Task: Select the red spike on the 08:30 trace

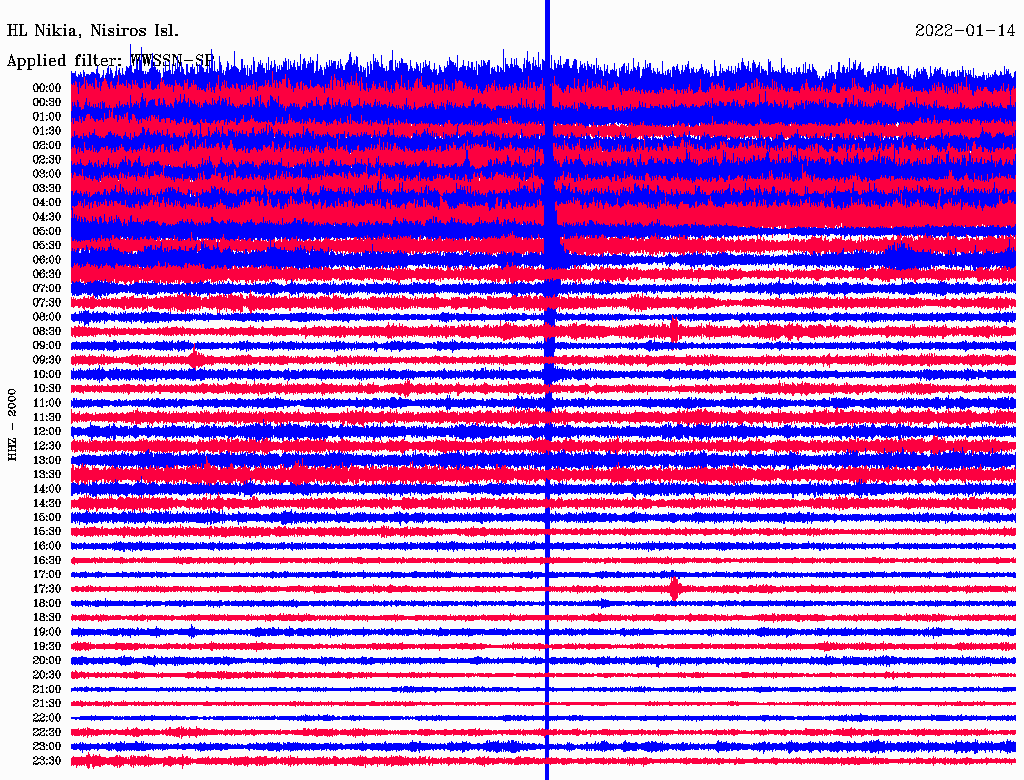Action: (x=675, y=329)
